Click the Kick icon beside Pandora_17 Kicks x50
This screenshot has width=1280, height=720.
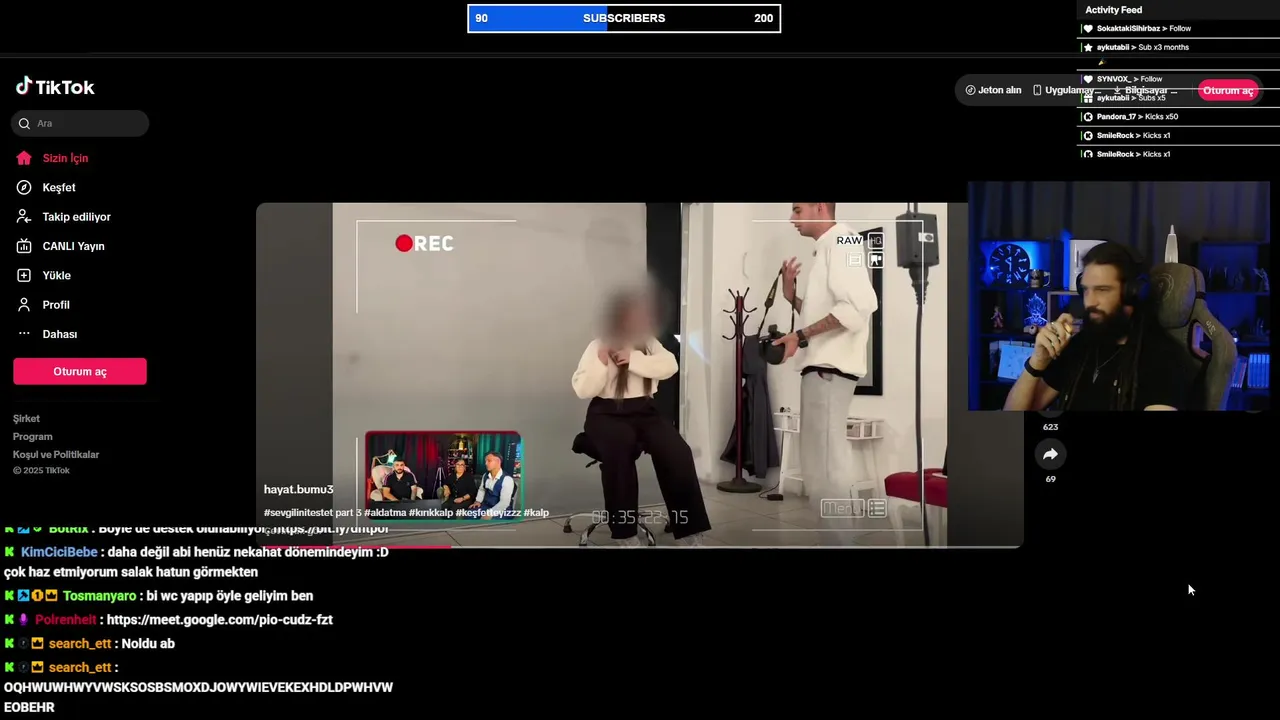click(x=1088, y=117)
